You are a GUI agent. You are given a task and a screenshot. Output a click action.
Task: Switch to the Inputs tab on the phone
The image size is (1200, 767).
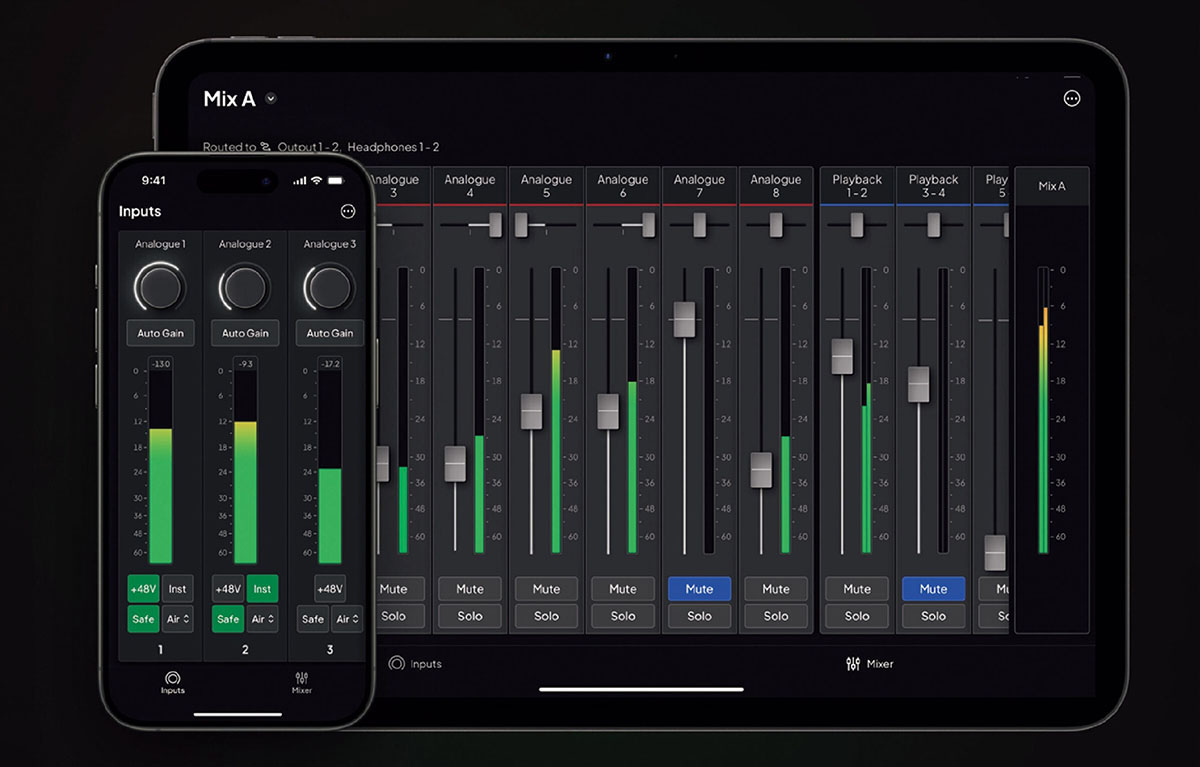[x=172, y=681]
